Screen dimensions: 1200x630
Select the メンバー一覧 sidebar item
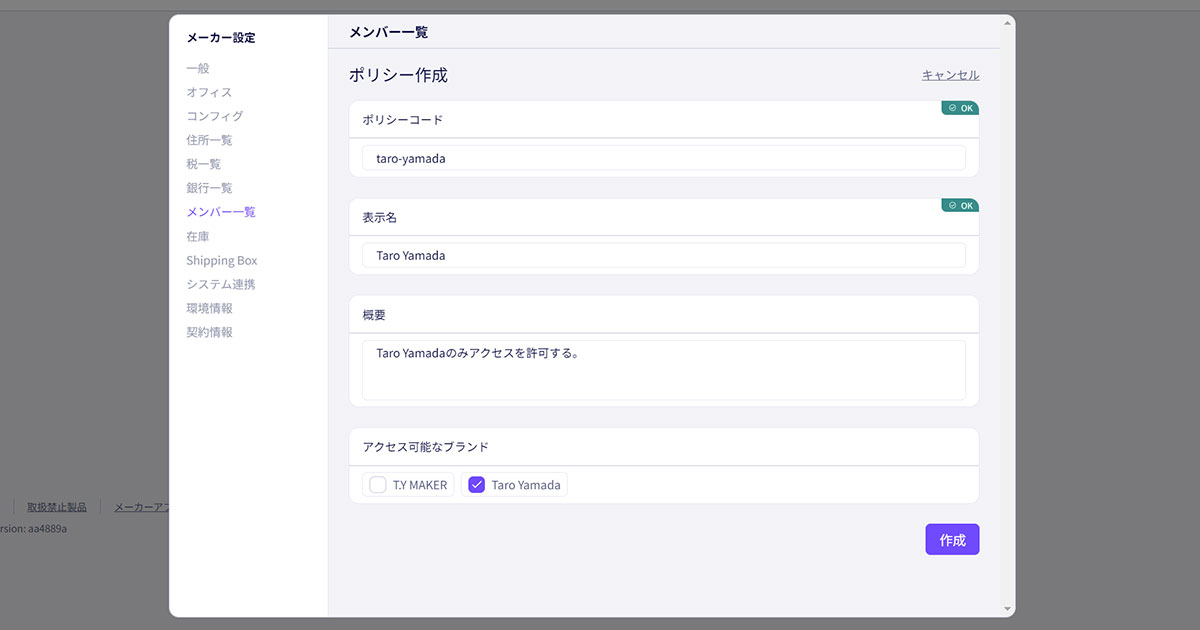pos(220,212)
